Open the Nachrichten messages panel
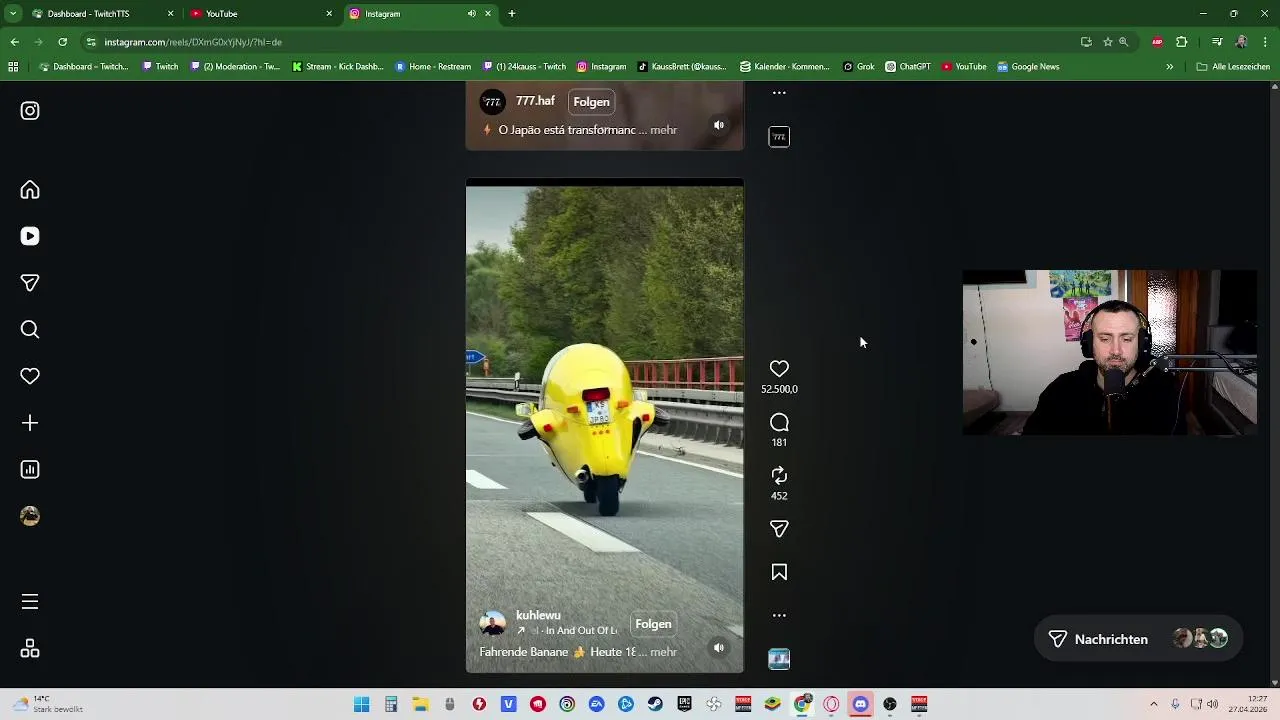Screen dimensions: 1280x720 pyautogui.click(x=1138, y=639)
